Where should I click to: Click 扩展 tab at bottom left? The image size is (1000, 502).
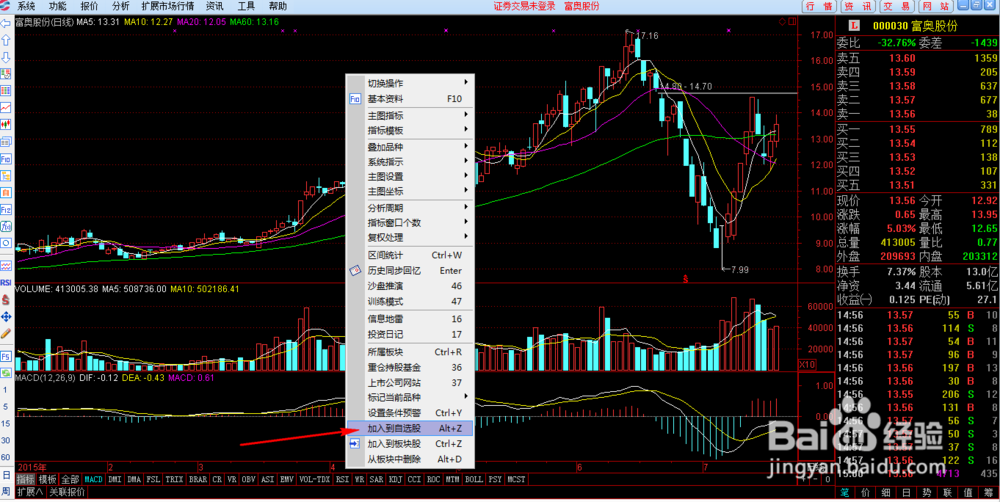tap(29, 492)
